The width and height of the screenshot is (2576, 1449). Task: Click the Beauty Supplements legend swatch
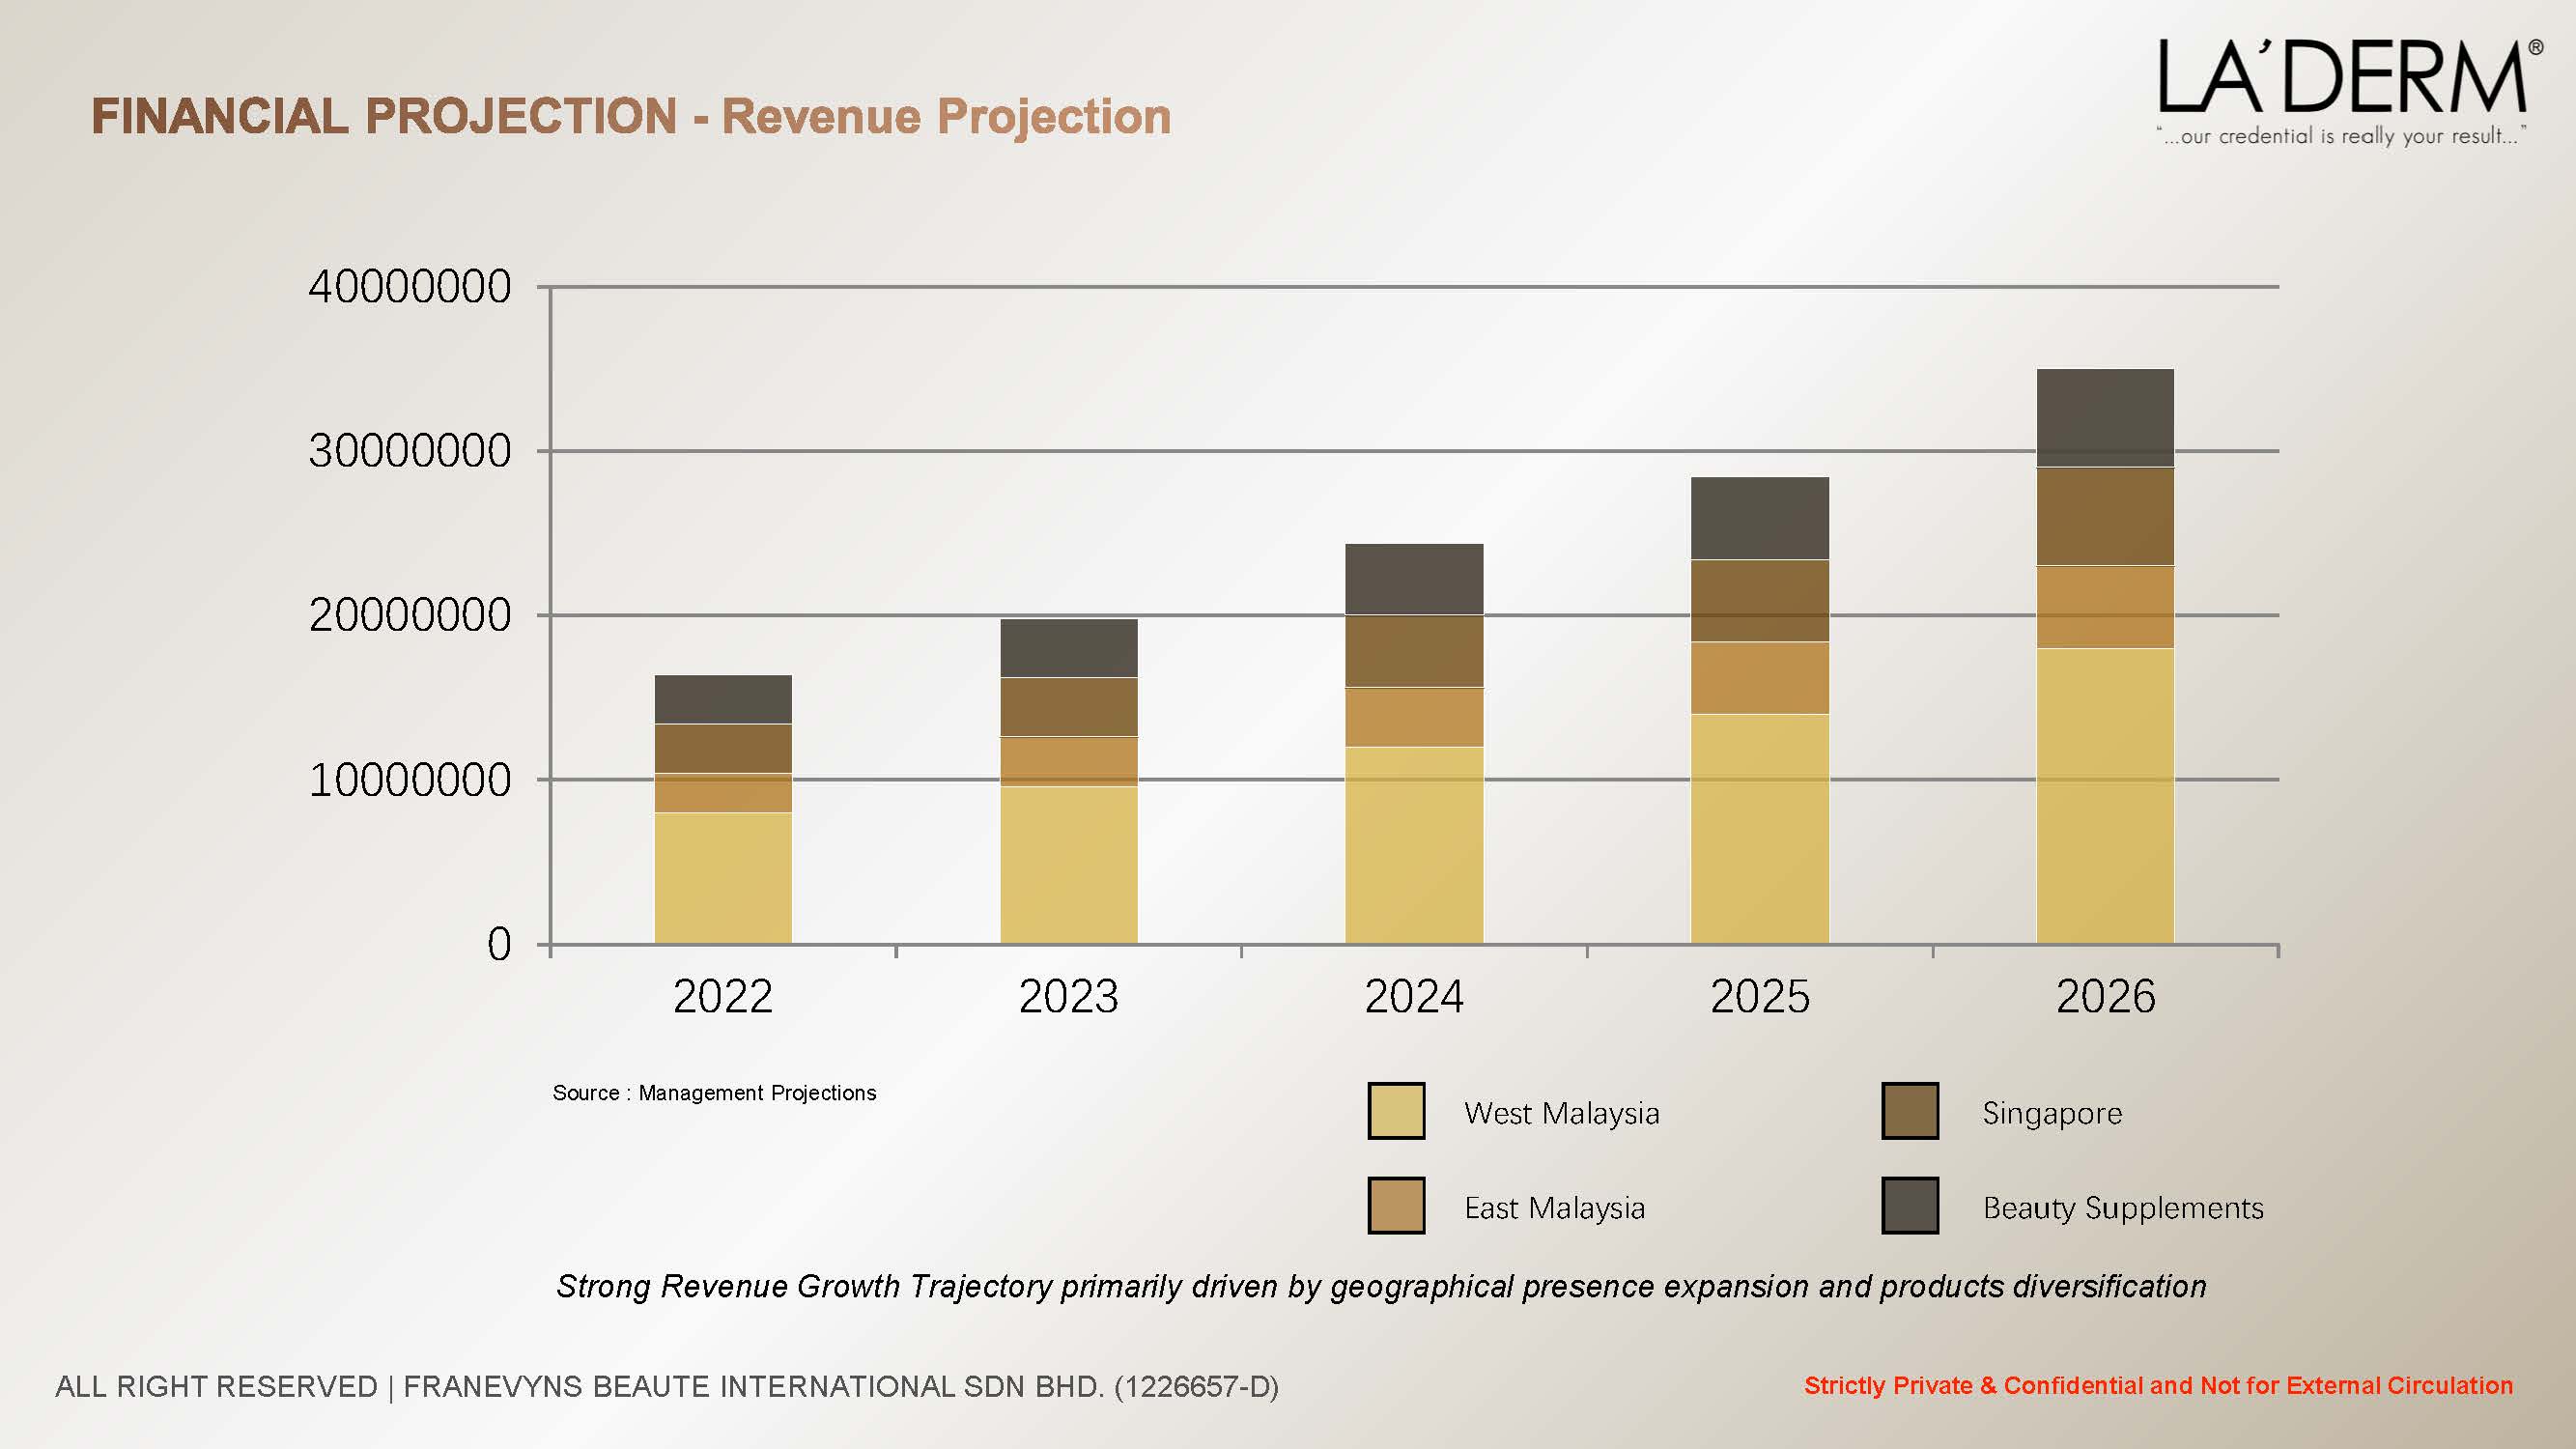tap(1910, 1205)
